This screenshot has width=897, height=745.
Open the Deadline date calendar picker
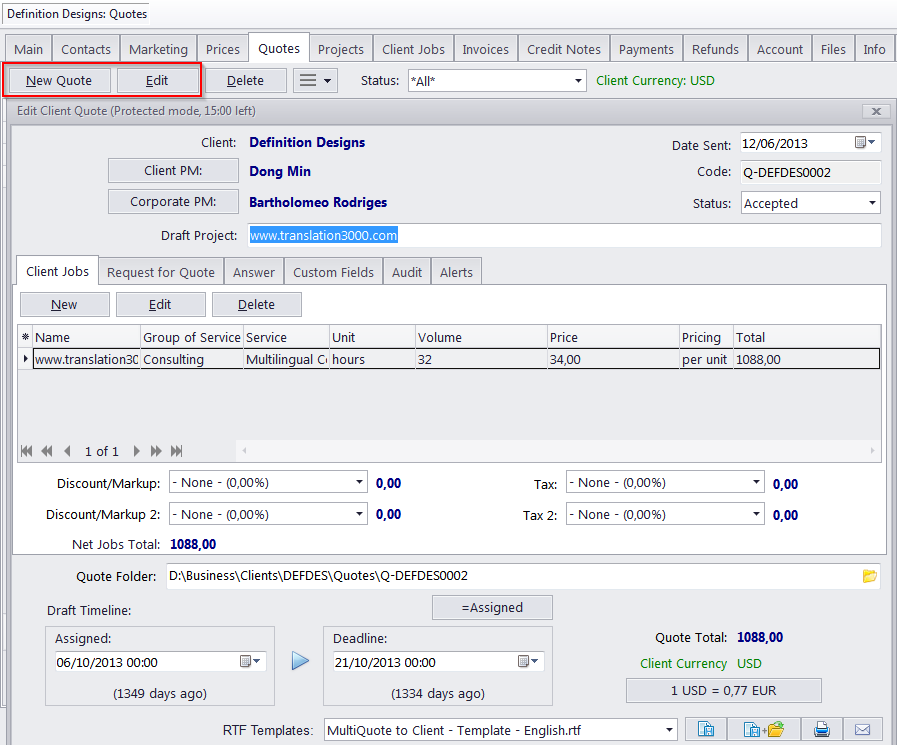pos(528,661)
